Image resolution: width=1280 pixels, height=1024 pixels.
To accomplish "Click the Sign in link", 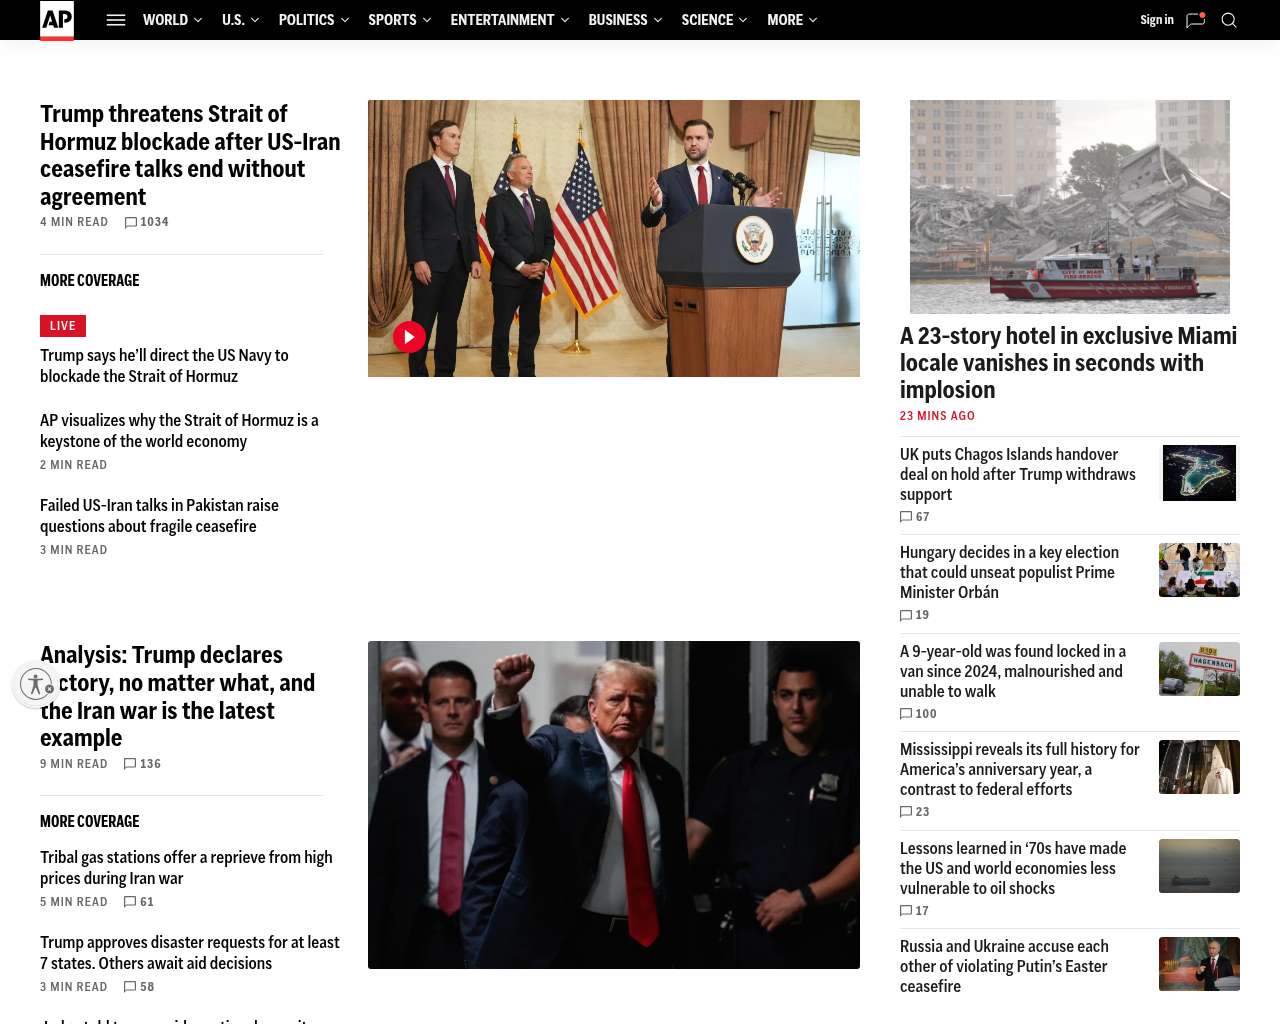I will (1157, 20).
